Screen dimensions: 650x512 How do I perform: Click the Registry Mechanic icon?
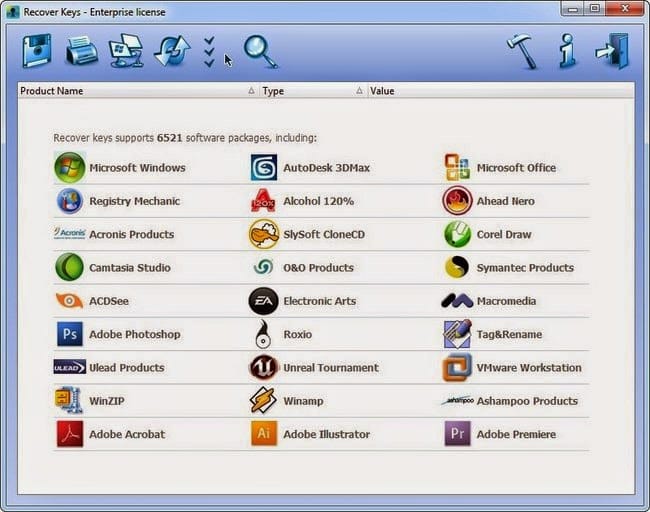click(x=70, y=201)
